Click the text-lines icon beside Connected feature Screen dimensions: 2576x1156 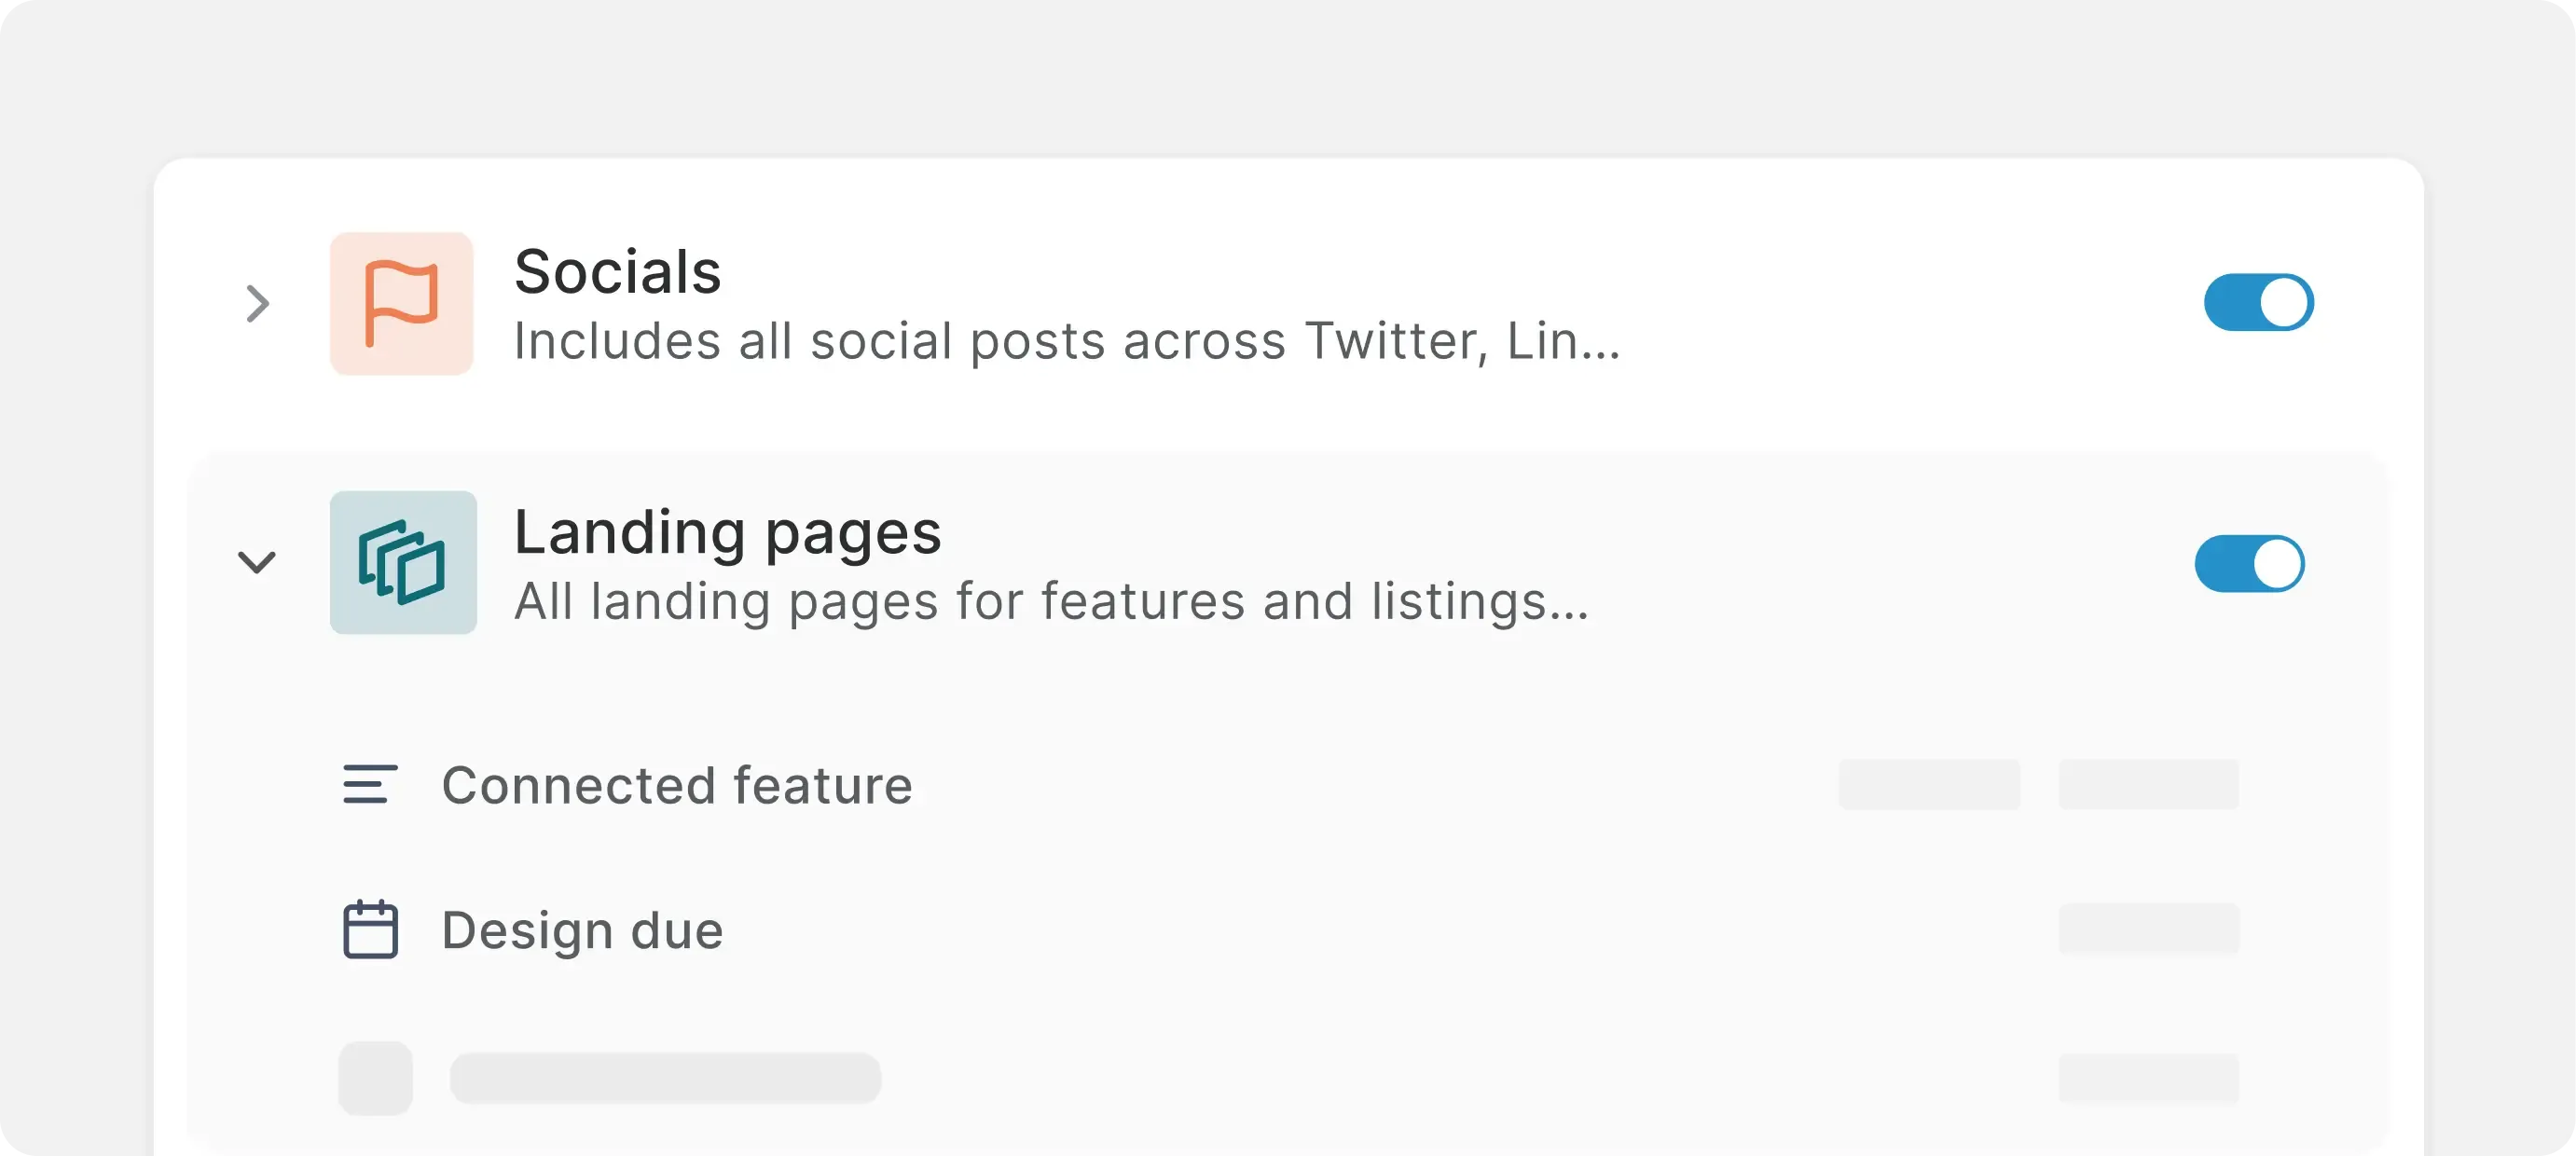pyautogui.click(x=370, y=784)
